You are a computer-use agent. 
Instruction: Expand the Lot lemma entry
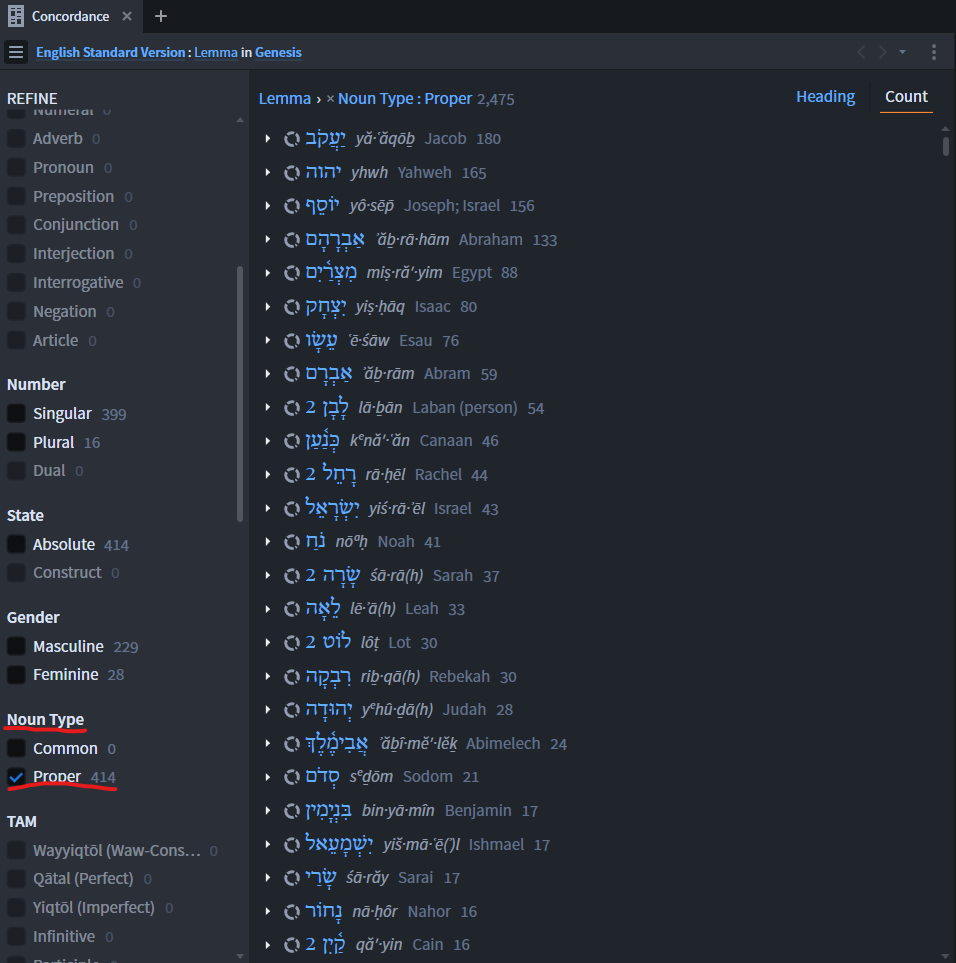tap(268, 642)
